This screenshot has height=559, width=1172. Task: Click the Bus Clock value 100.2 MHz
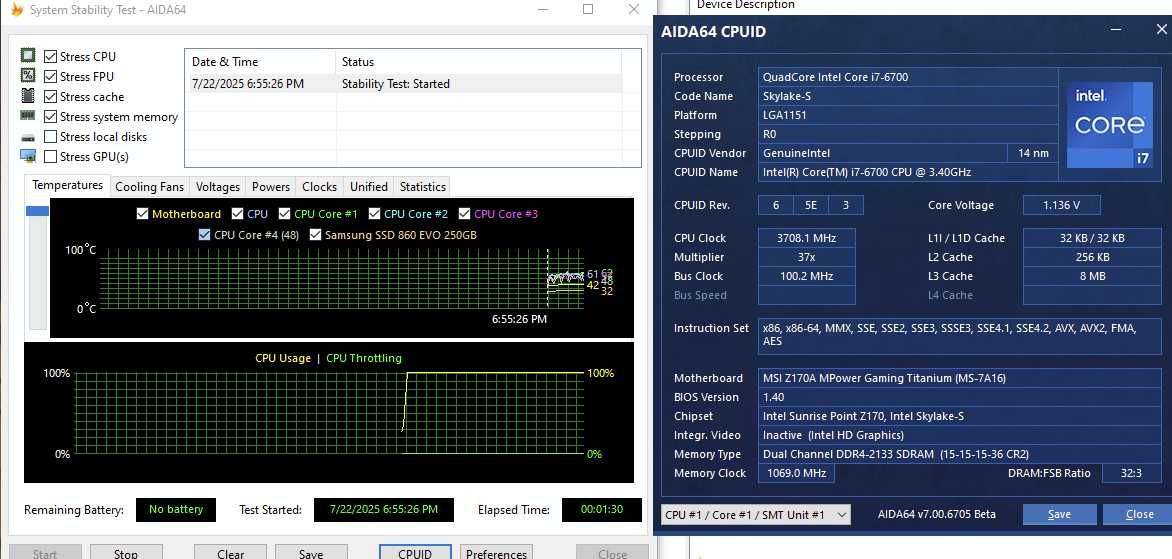[806, 277]
